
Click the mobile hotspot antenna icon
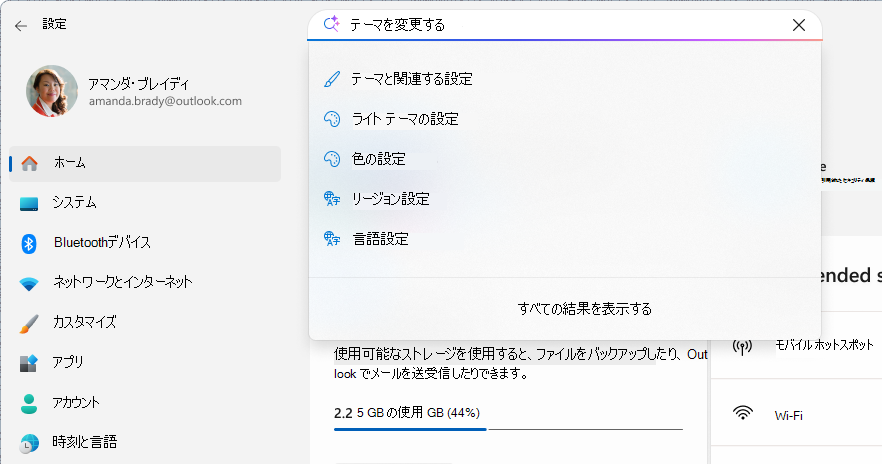[x=742, y=346]
